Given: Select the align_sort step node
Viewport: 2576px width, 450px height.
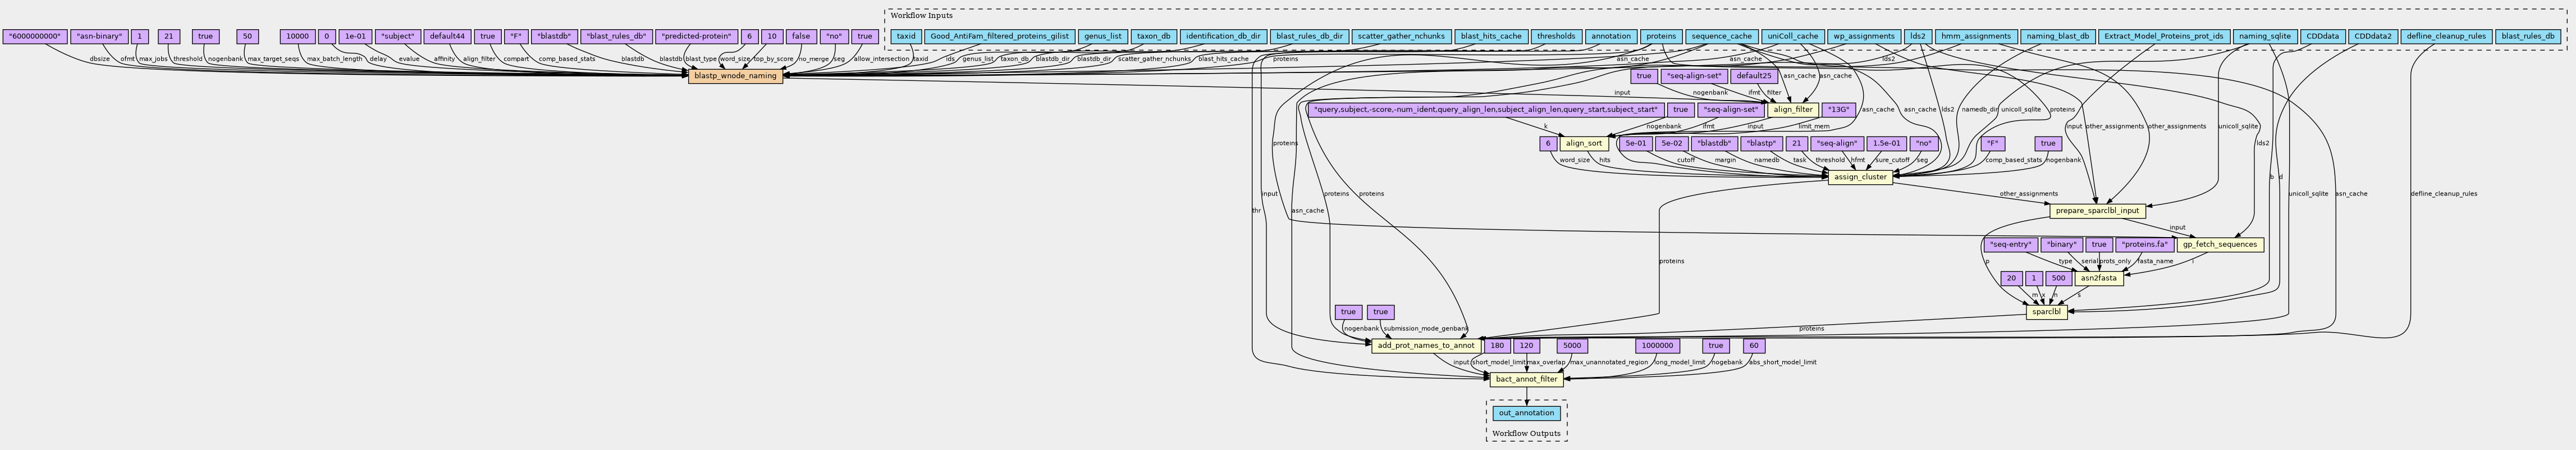Looking at the screenshot, I should [1583, 144].
